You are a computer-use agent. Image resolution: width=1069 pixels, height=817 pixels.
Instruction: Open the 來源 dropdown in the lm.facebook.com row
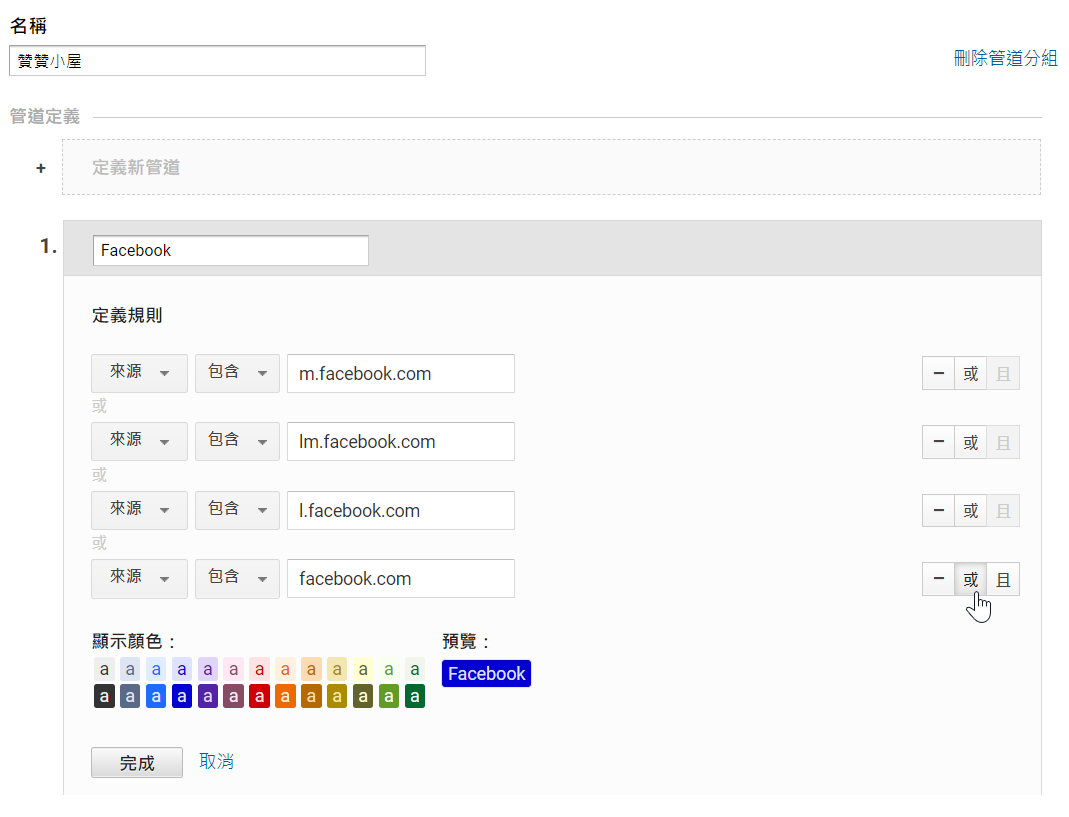click(139, 441)
